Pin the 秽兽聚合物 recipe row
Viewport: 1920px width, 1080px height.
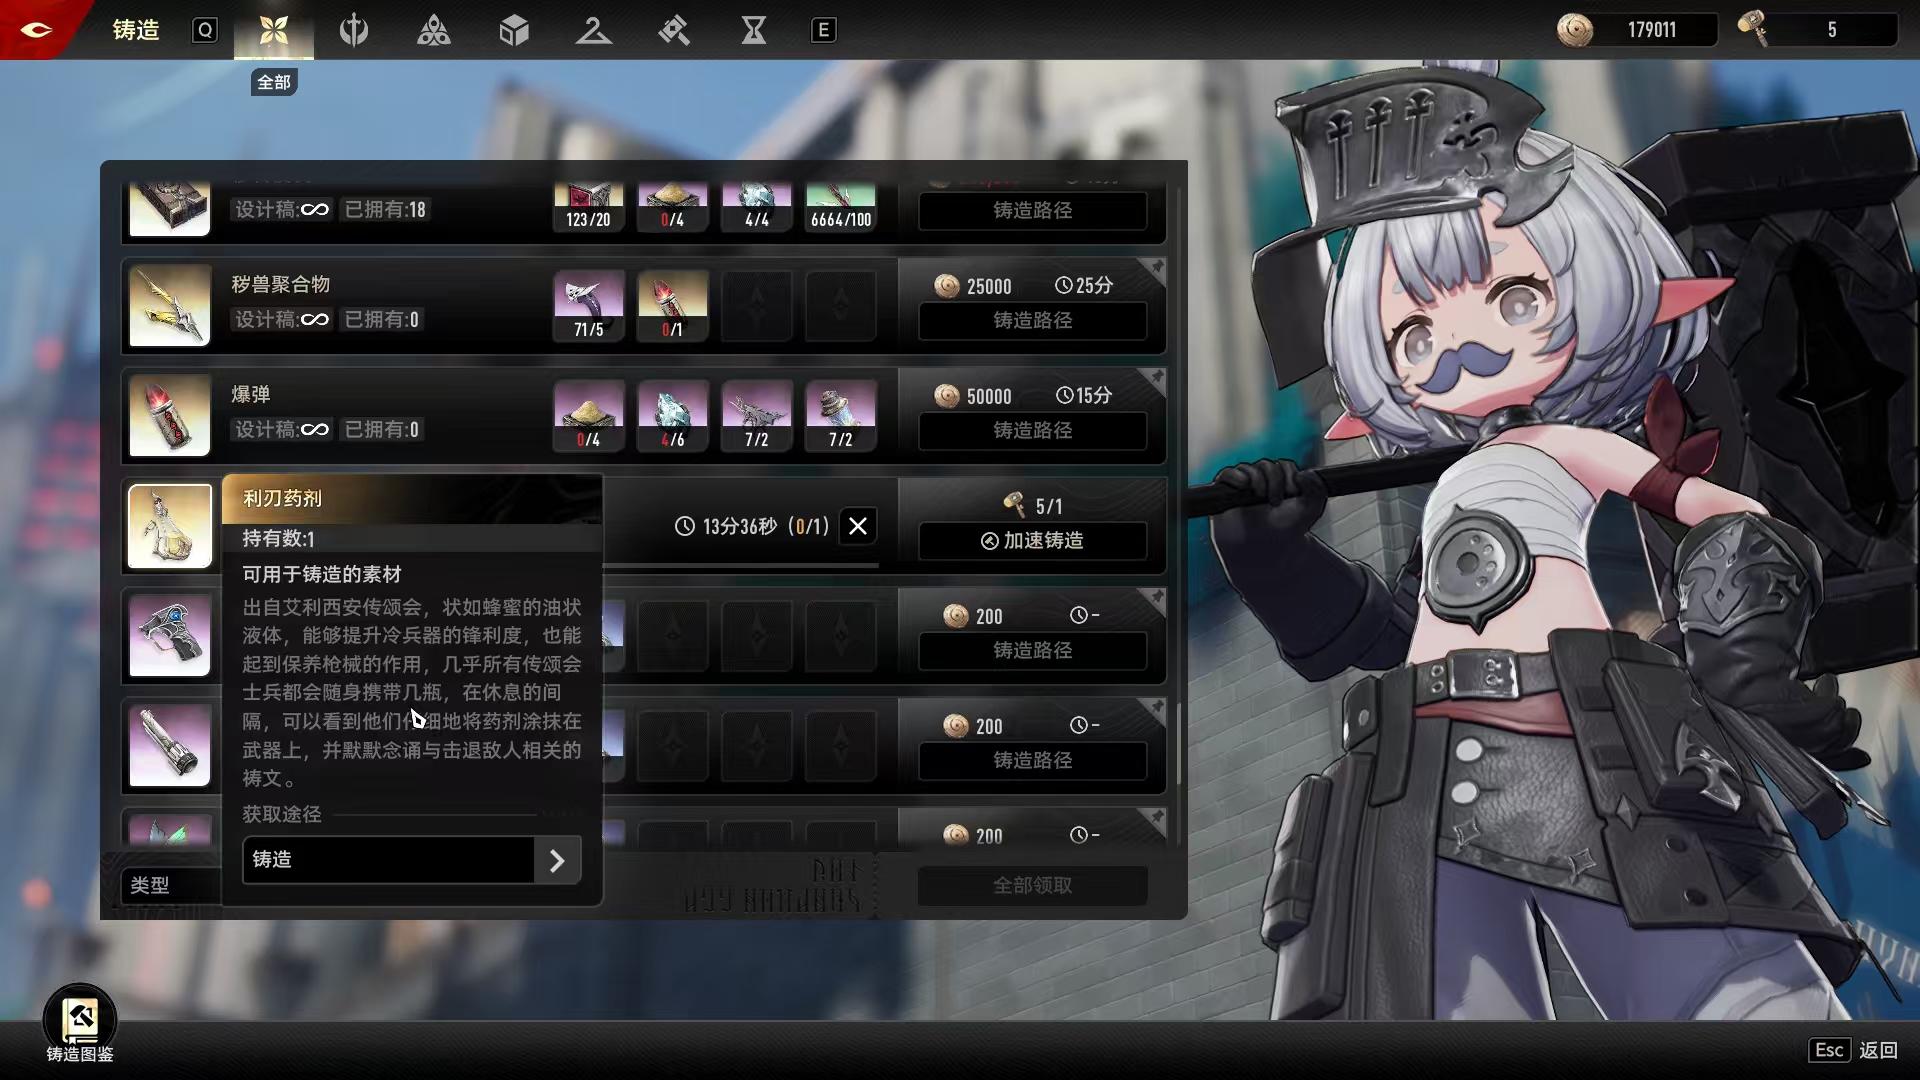click(1156, 267)
